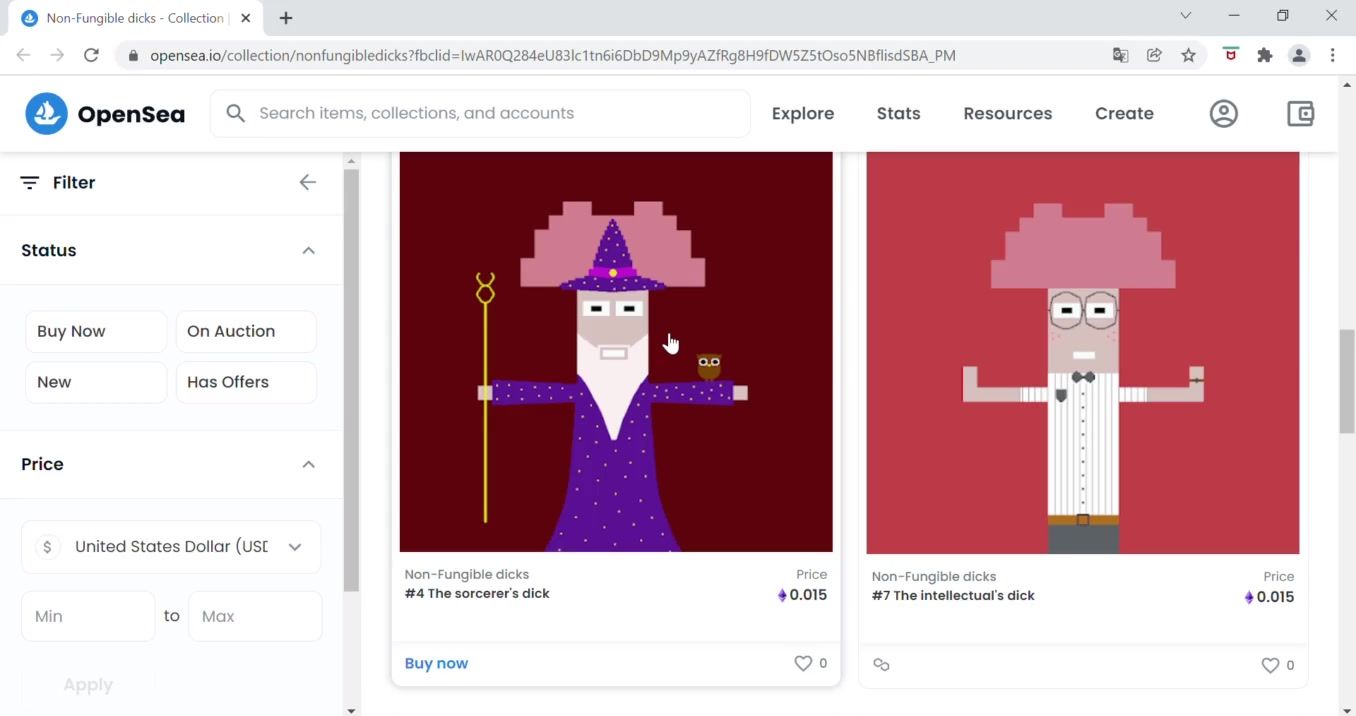Image resolution: width=1356 pixels, height=716 pixels.
Task: Open the Explore menu
Action: (x=802, y=114)
